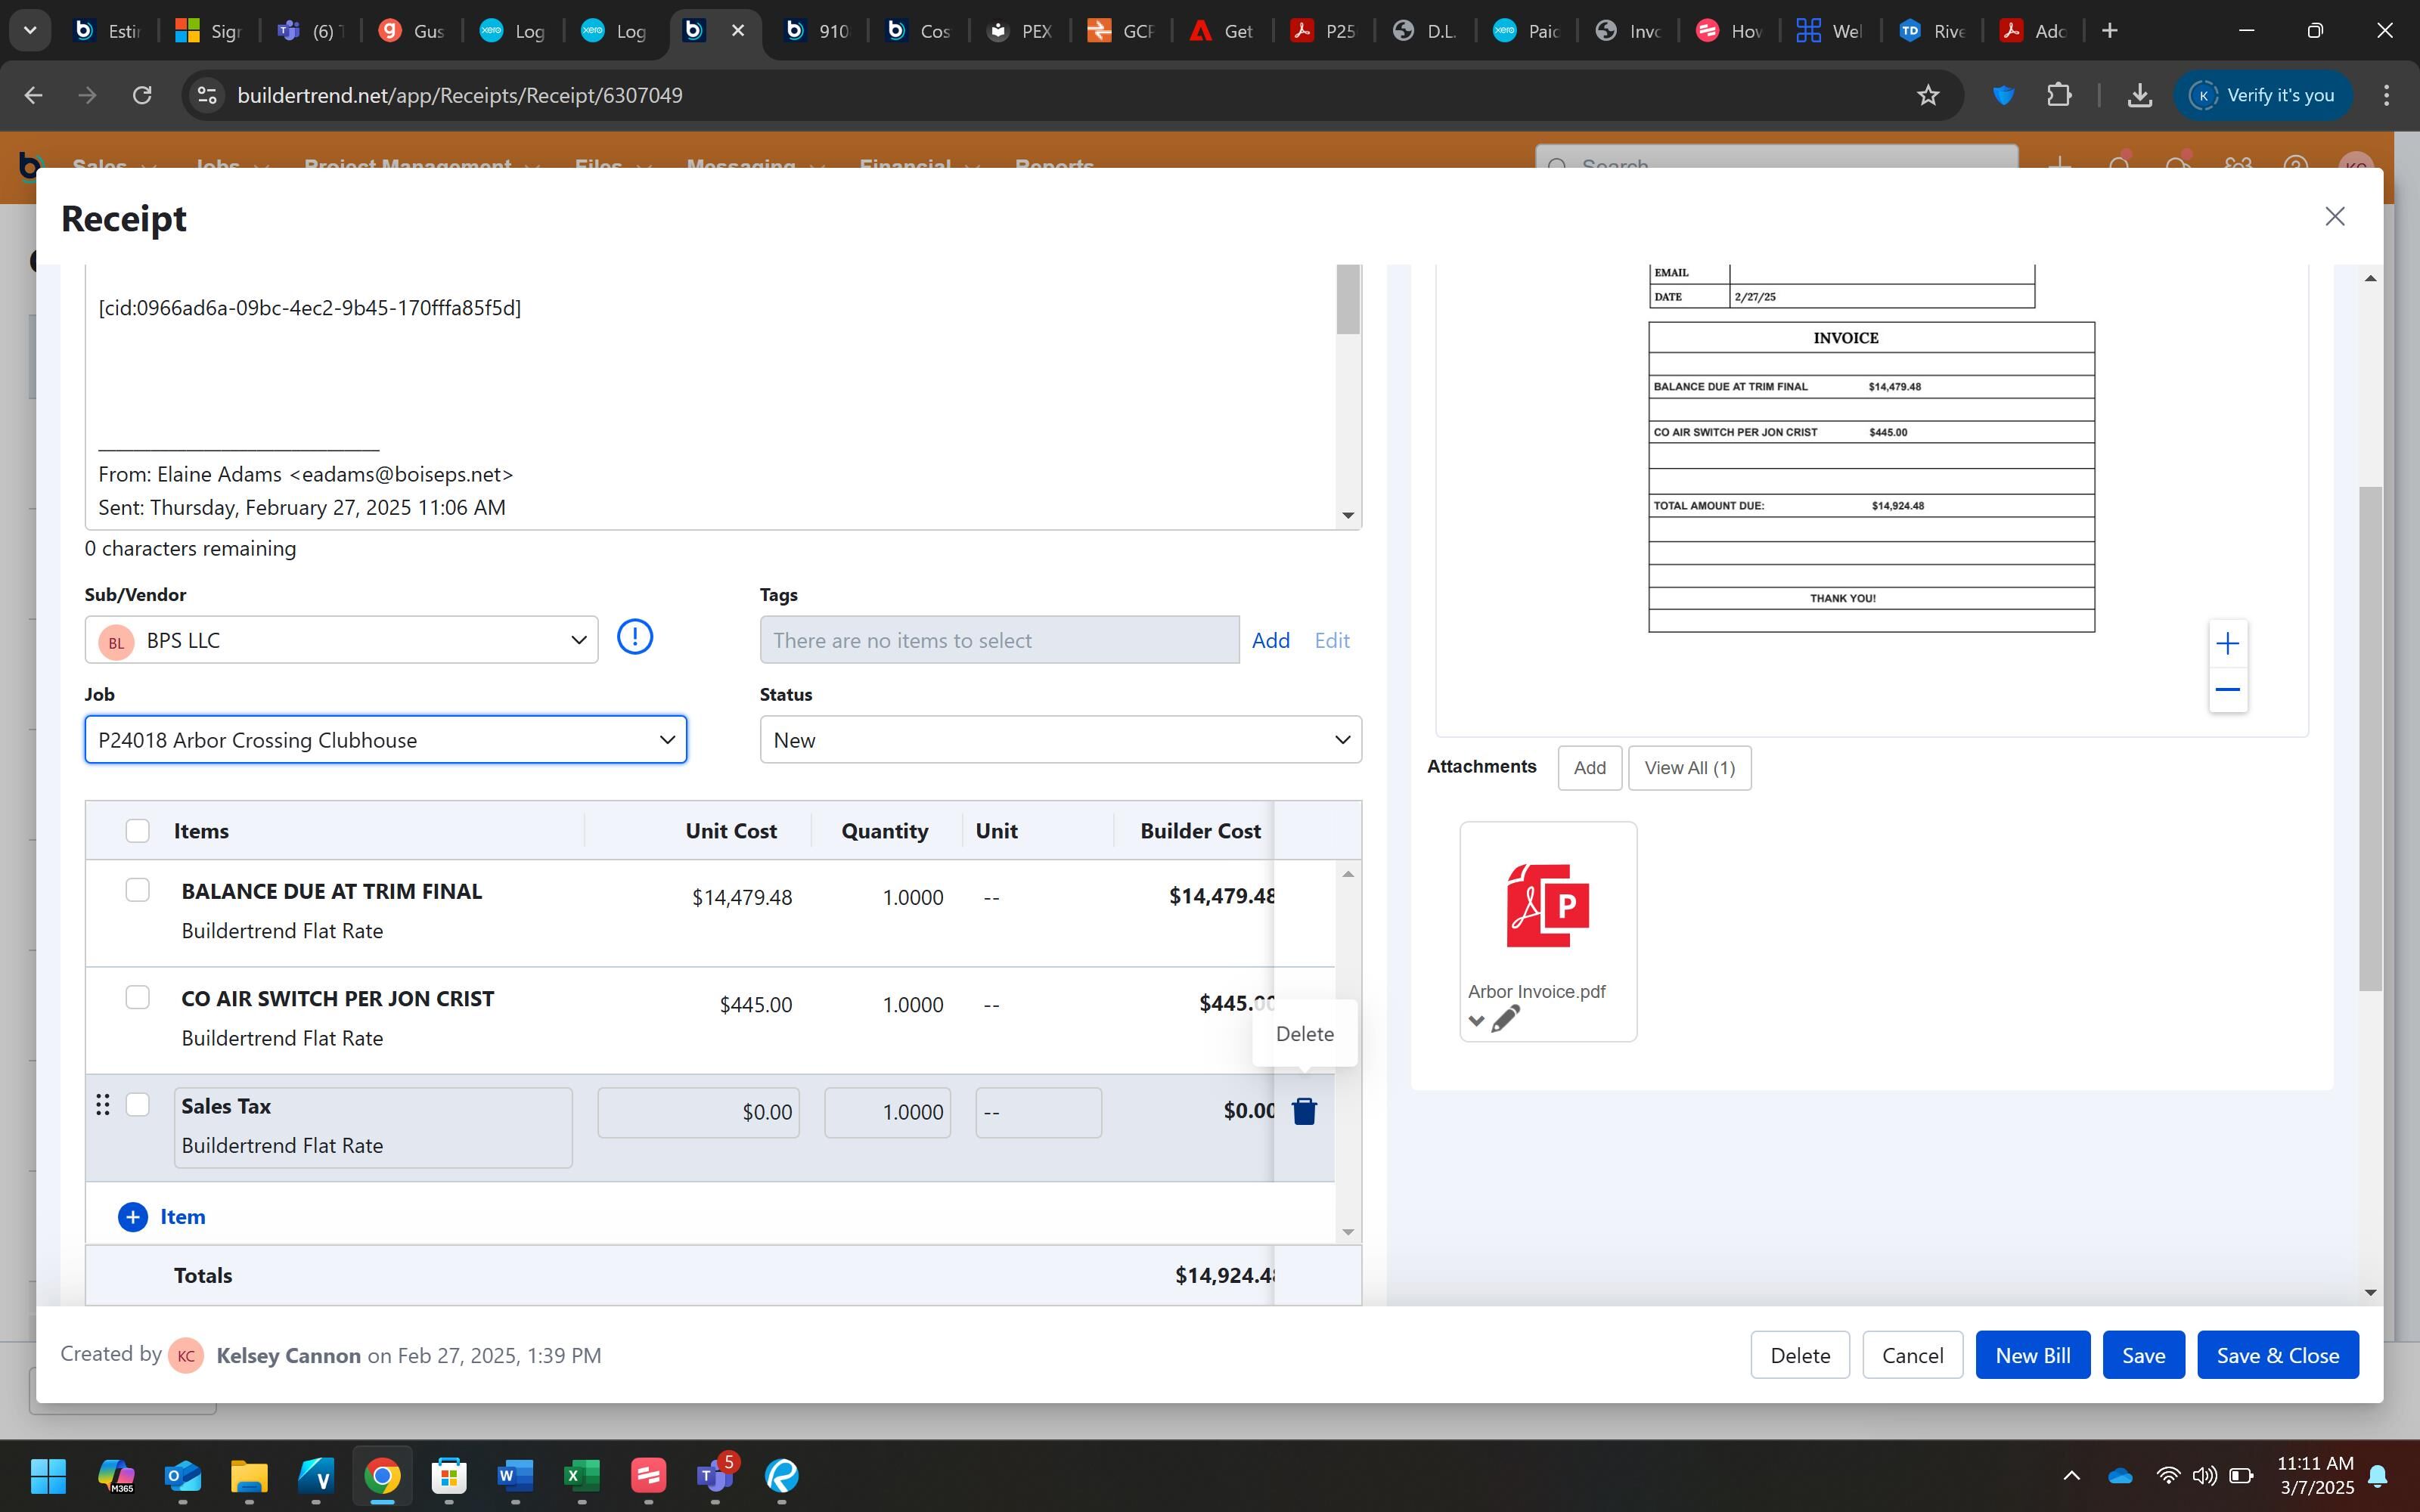2420x1512 pixels.
Task: Click the zoom in plus icon on invoice preview
Action: pos(2227,644)
